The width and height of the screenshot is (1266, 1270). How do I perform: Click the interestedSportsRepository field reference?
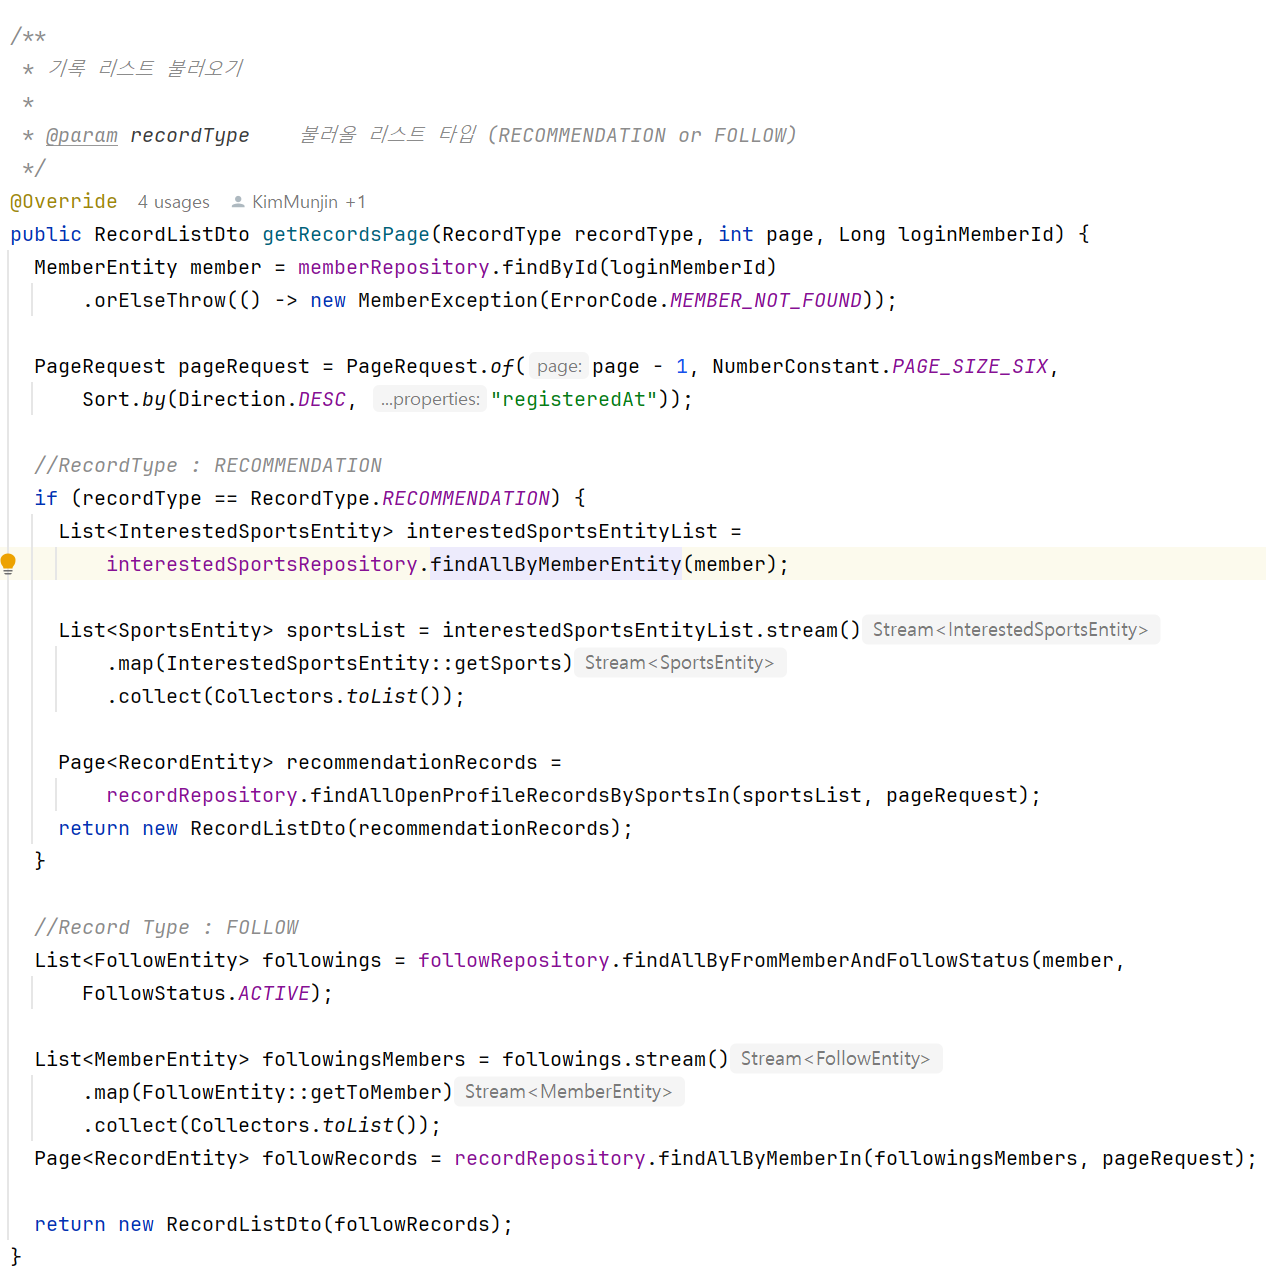coord(262,564)
